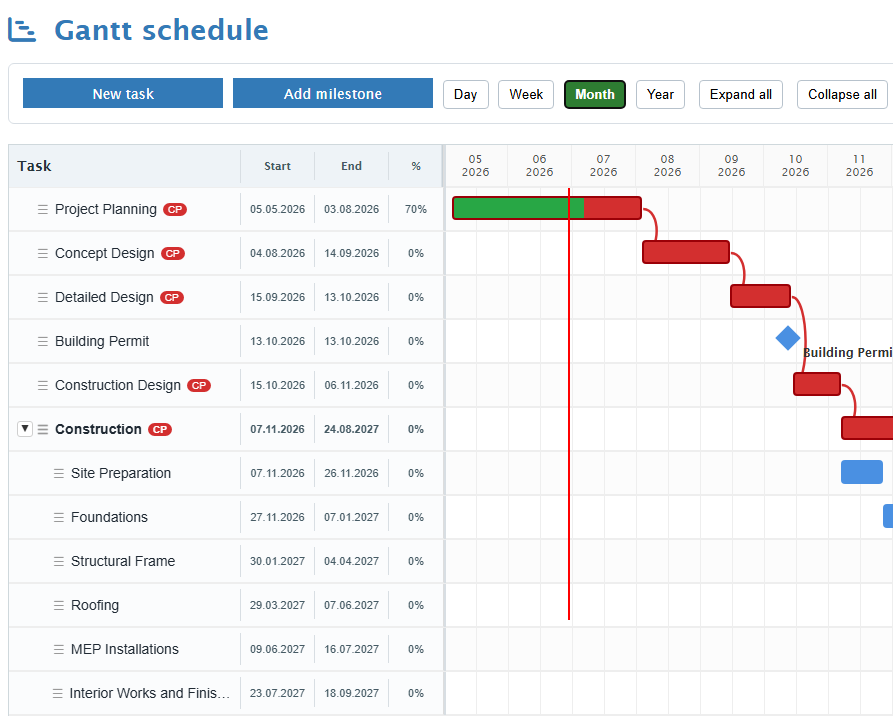Click the % column header
The image size is (893, 716).
point(416,166)
